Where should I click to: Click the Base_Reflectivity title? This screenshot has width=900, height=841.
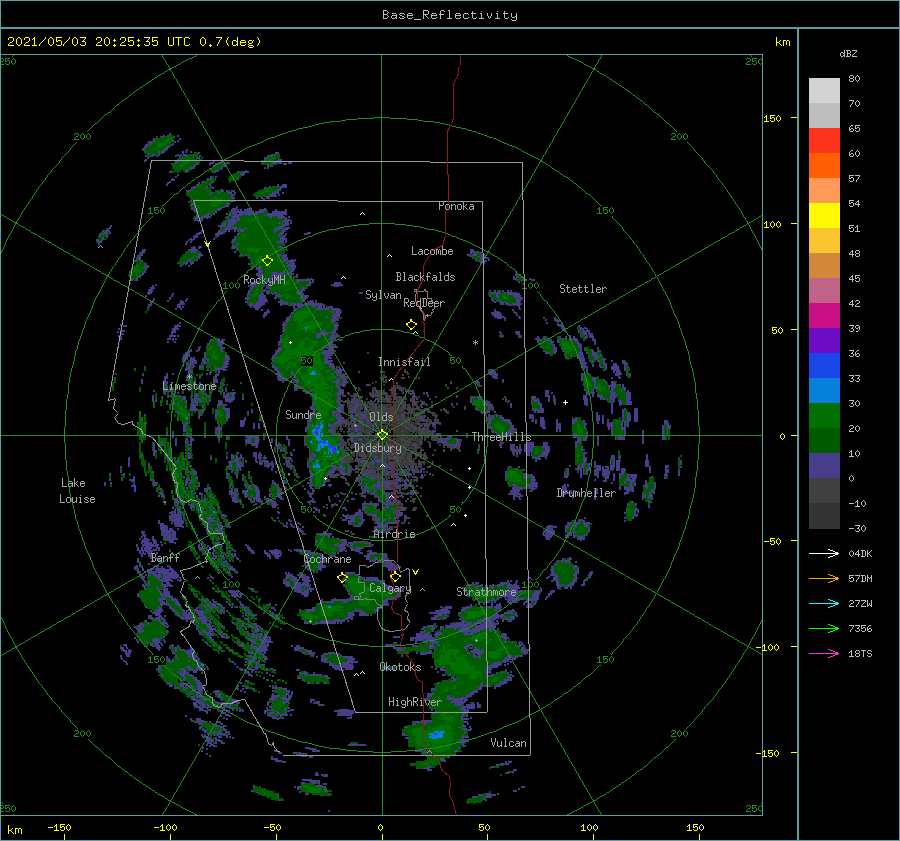pyautogui.click(x=449, y=15)
